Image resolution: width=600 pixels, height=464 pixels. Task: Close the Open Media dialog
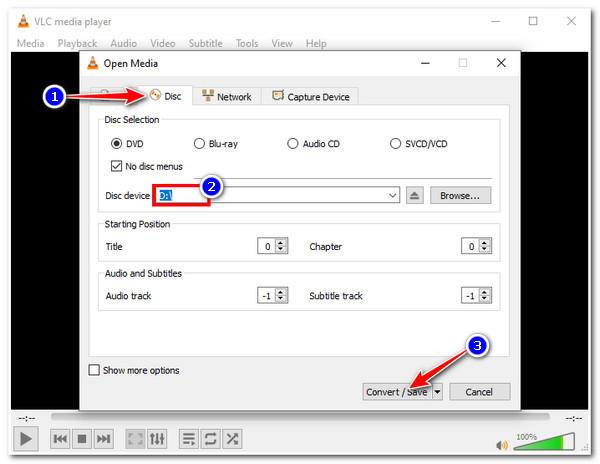[501, 63]
